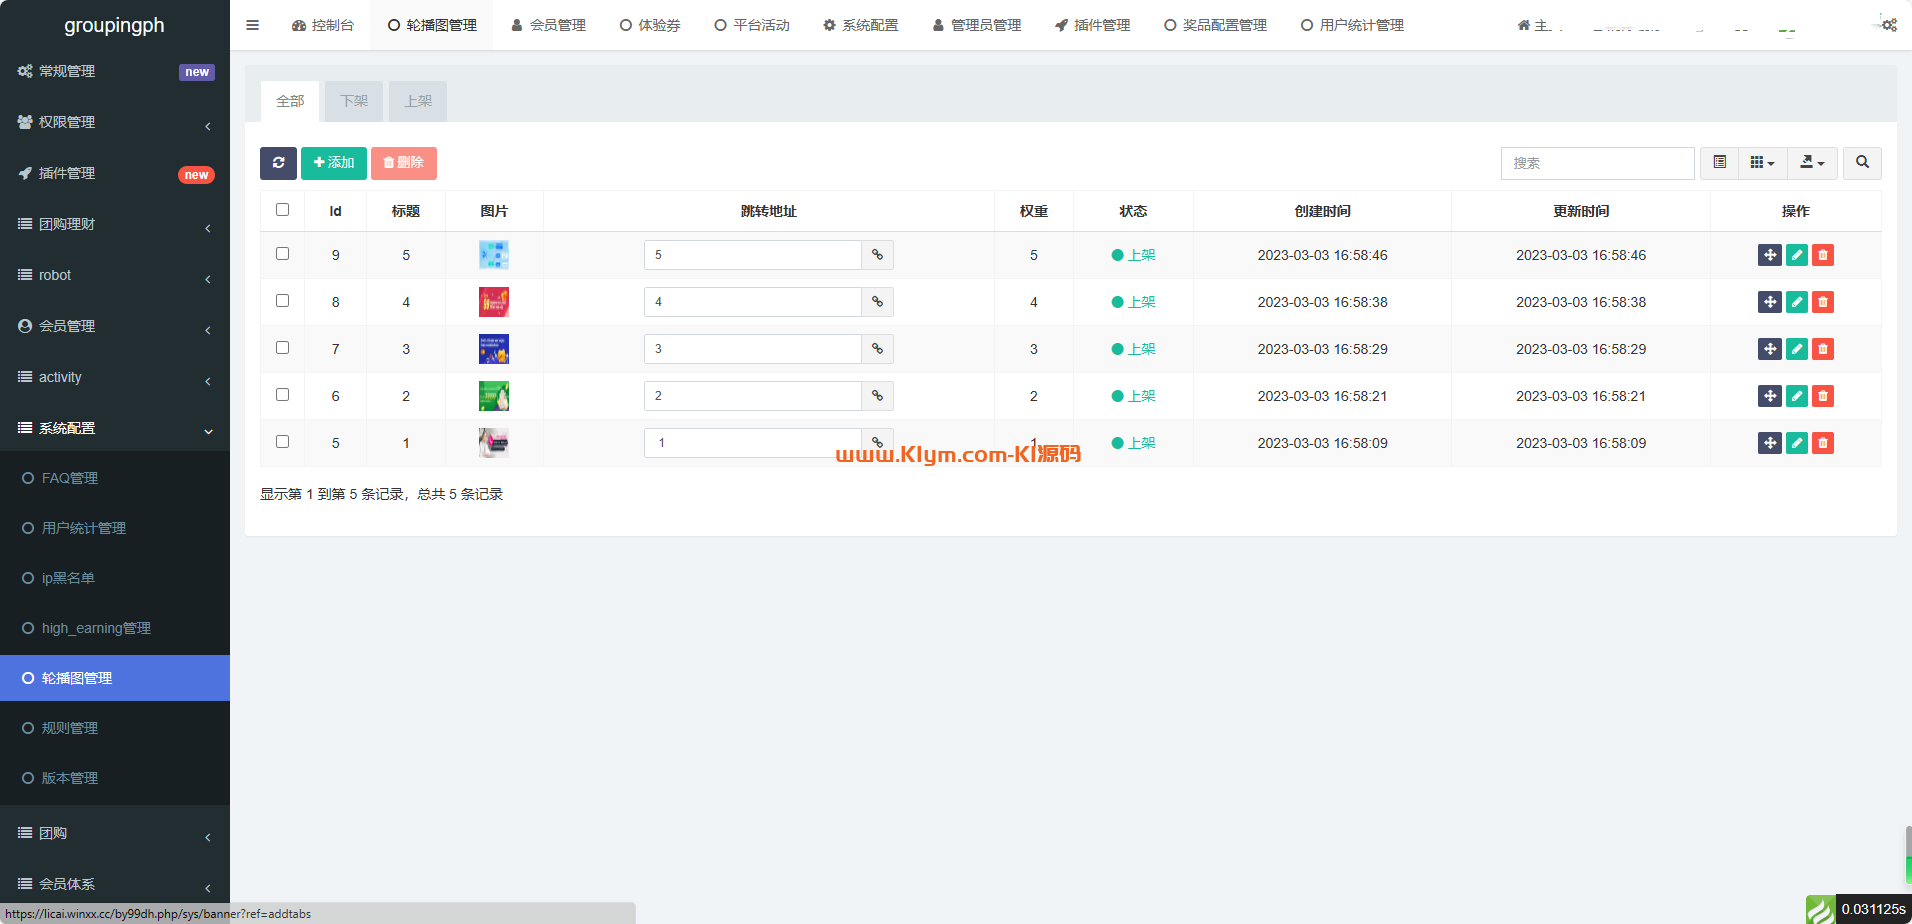Delete the banner with Id 6
This screenshot has height=924, width=1912.
tap(1823, 396)
